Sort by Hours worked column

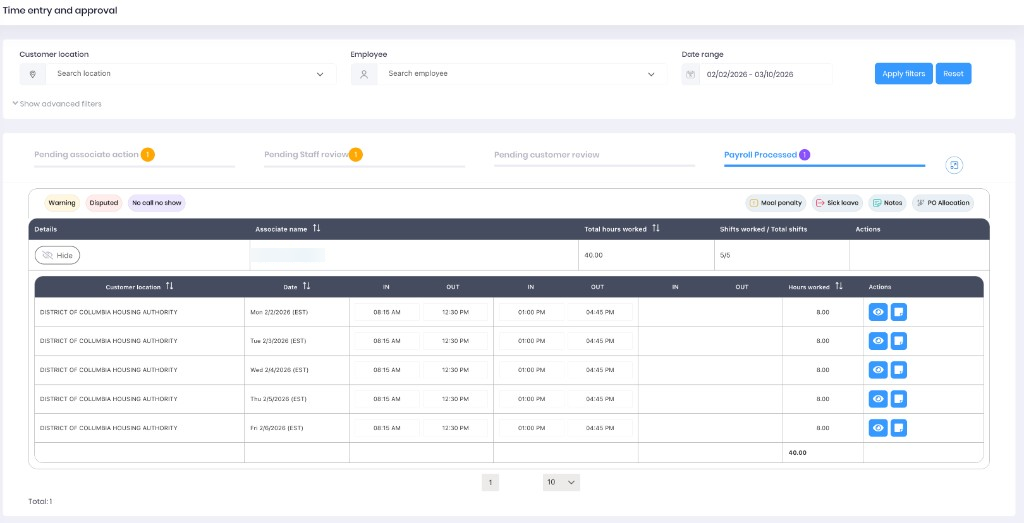pos(839,286)
